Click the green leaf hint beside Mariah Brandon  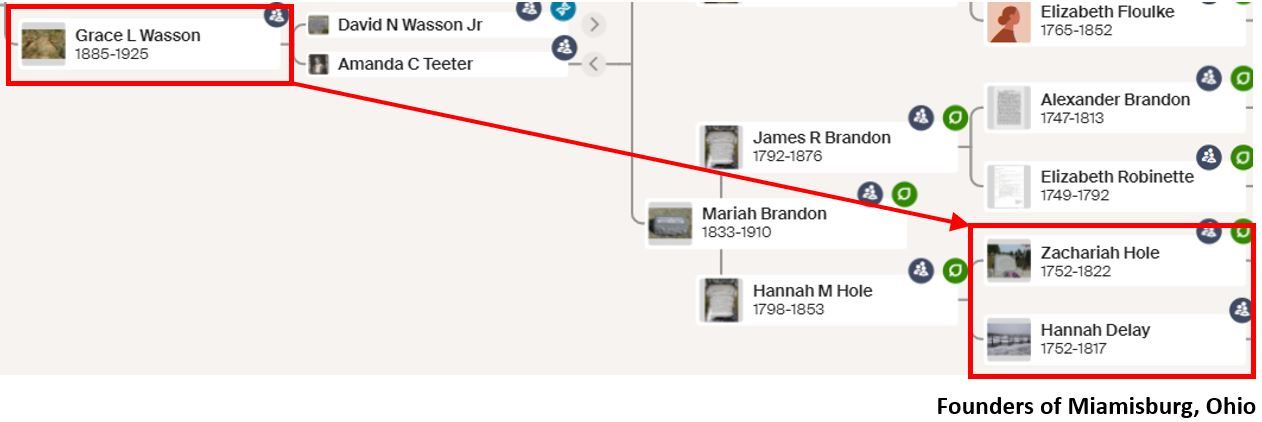point(904,194)
